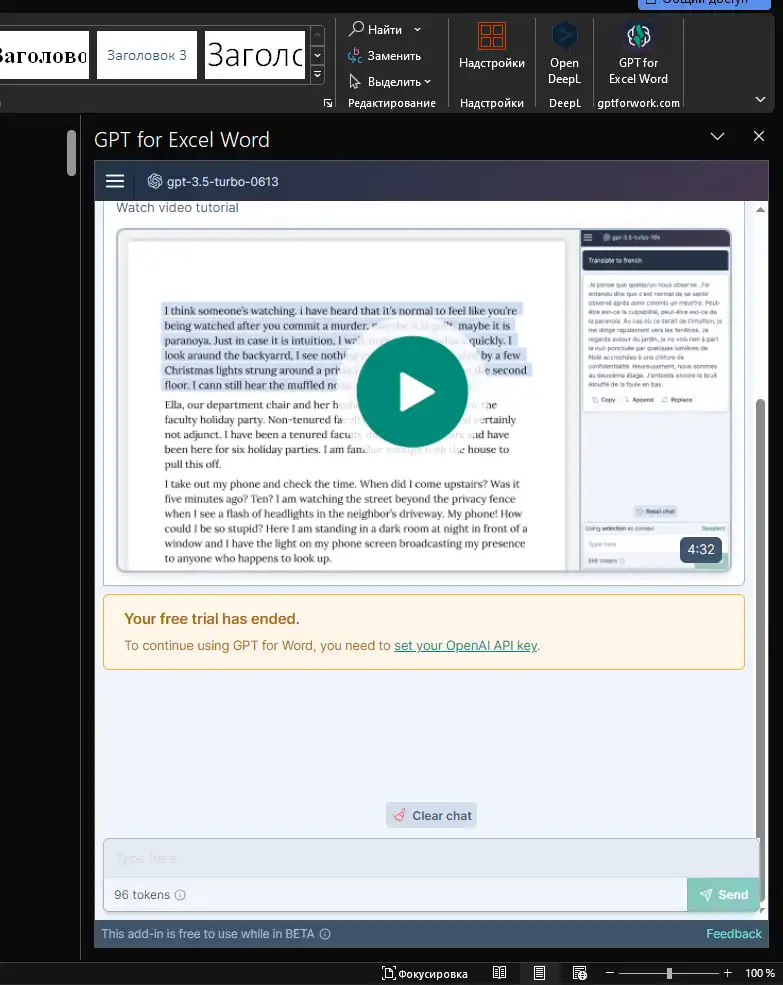Viewport: 783px width, 985px height.
Task: Click the zoom slider handle
Action: pyautogui.click(x=669, y=973)
